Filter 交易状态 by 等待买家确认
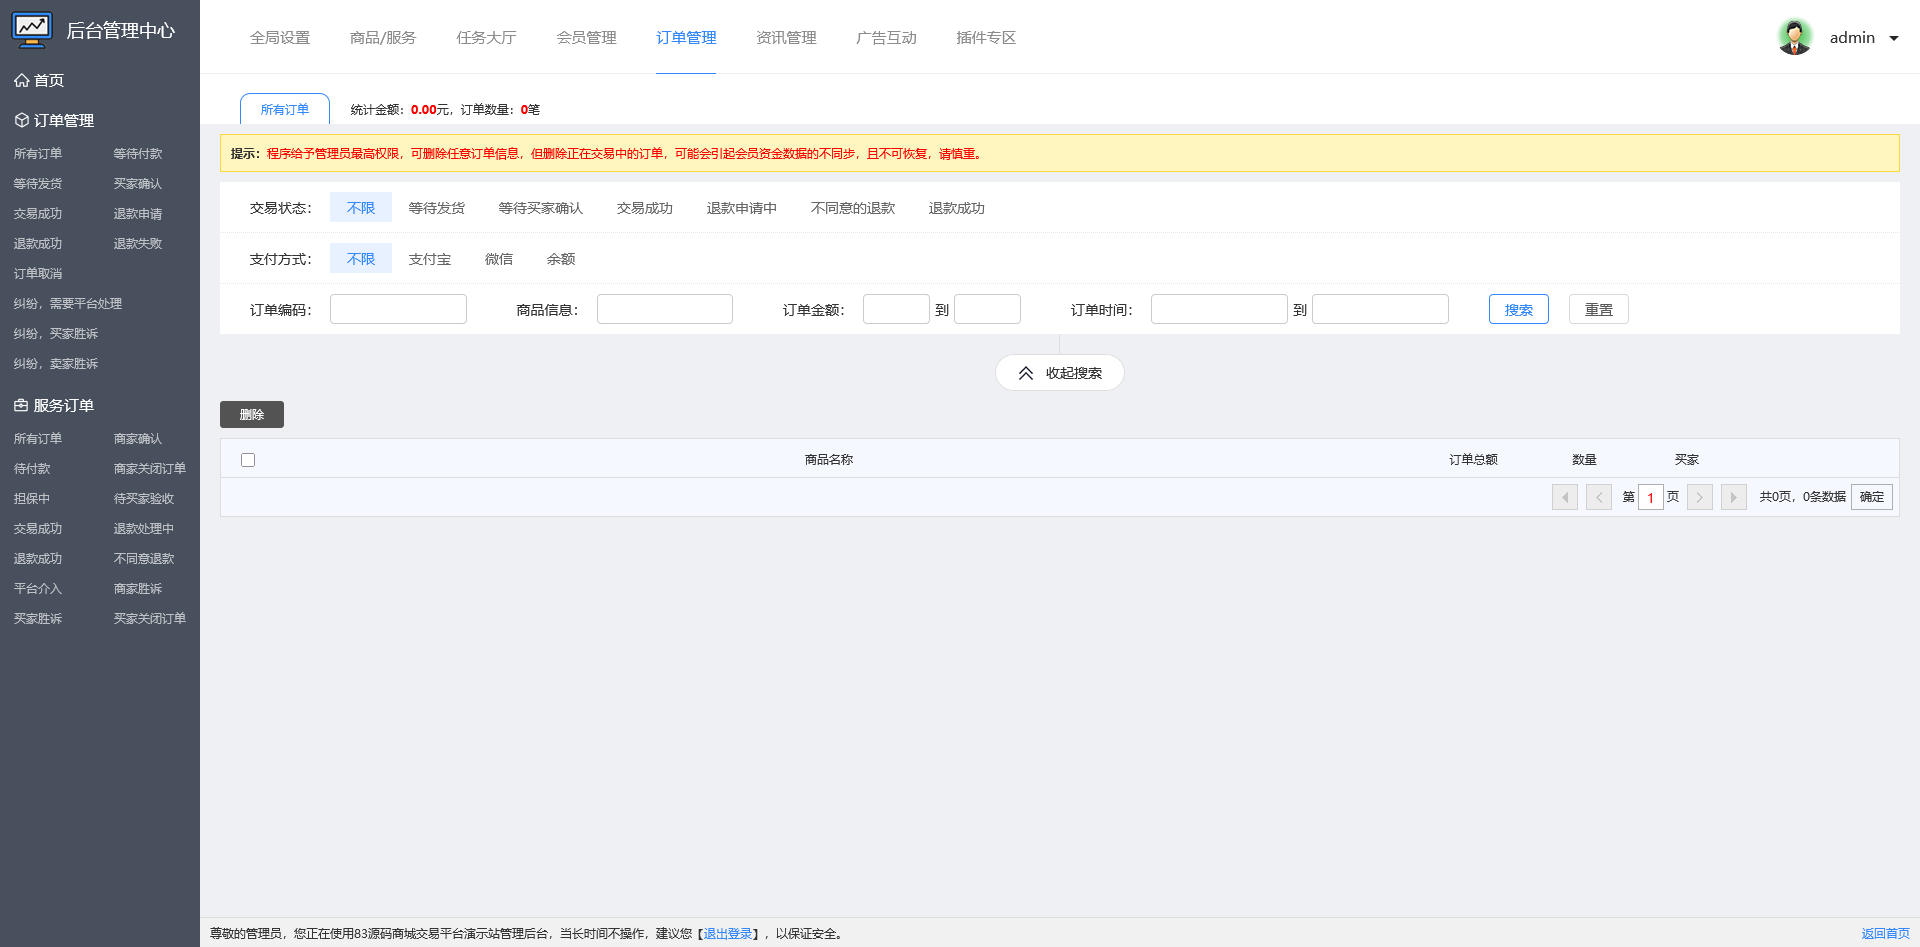 541,208
